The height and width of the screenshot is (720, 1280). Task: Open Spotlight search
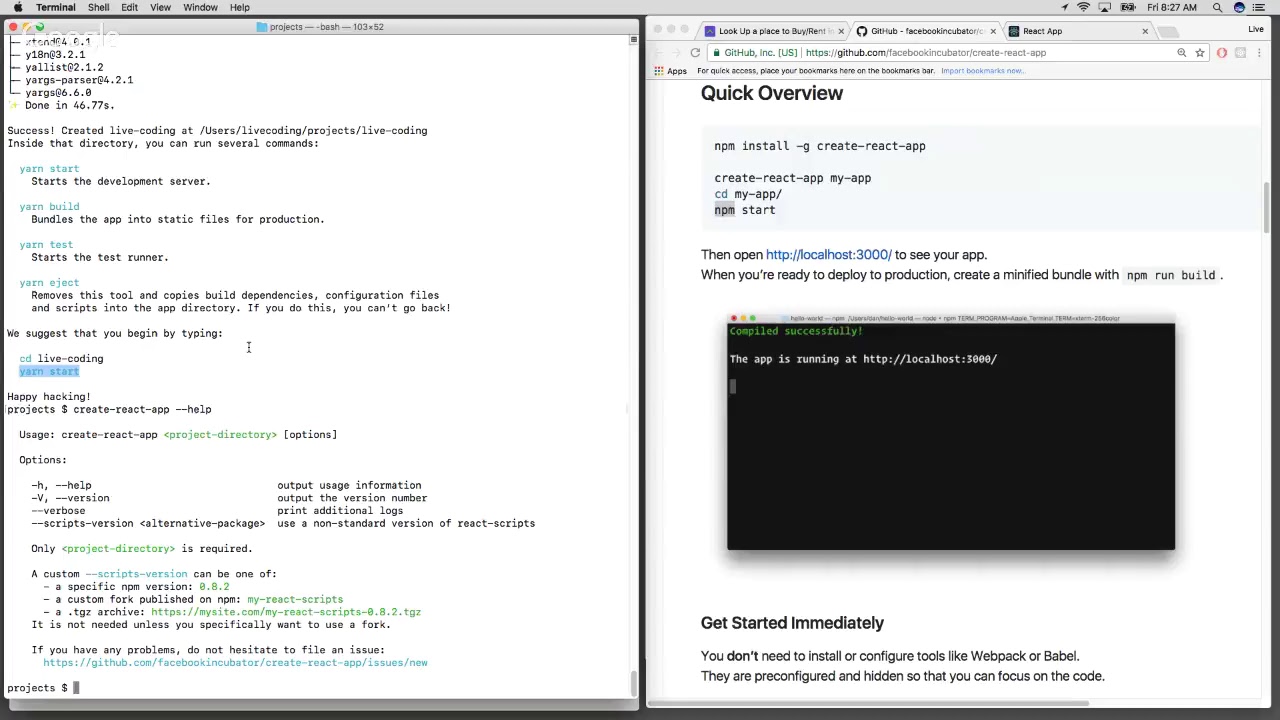pos(1218,7)
